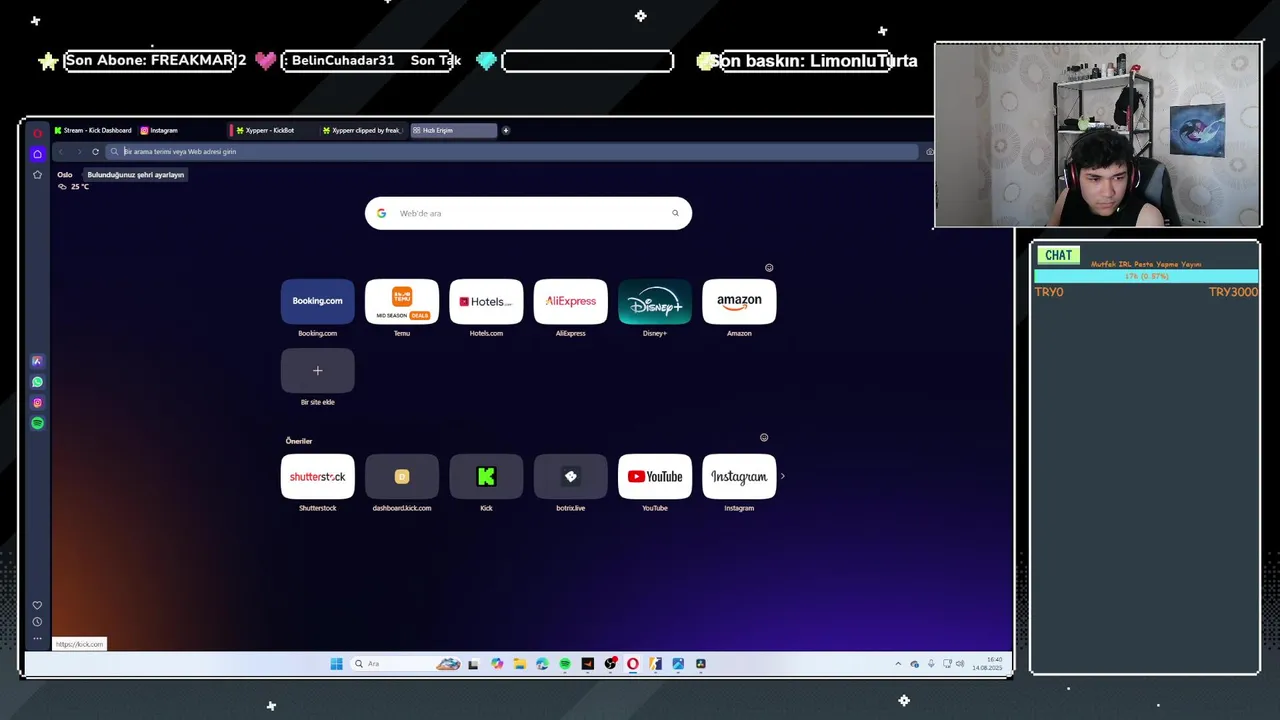Click the address bar input field
This screenshot has height=720, width=1280.
[512, 152]
